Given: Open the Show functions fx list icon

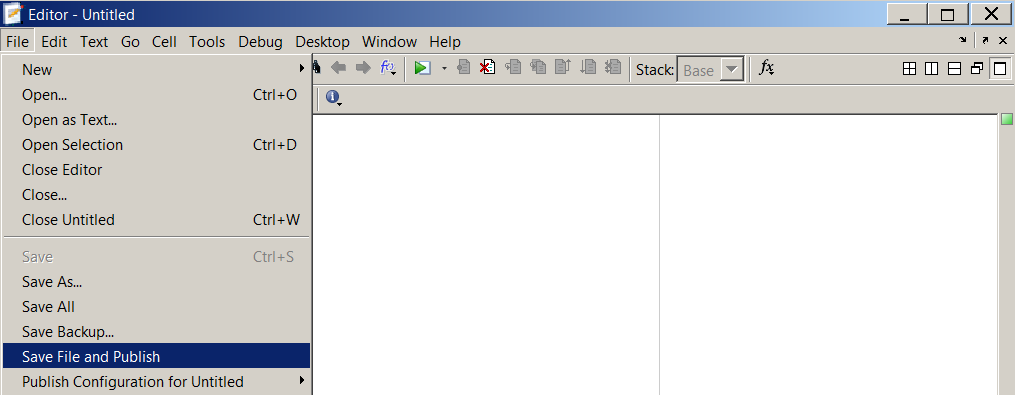Looking at the screenshot, I should (388, 67).
